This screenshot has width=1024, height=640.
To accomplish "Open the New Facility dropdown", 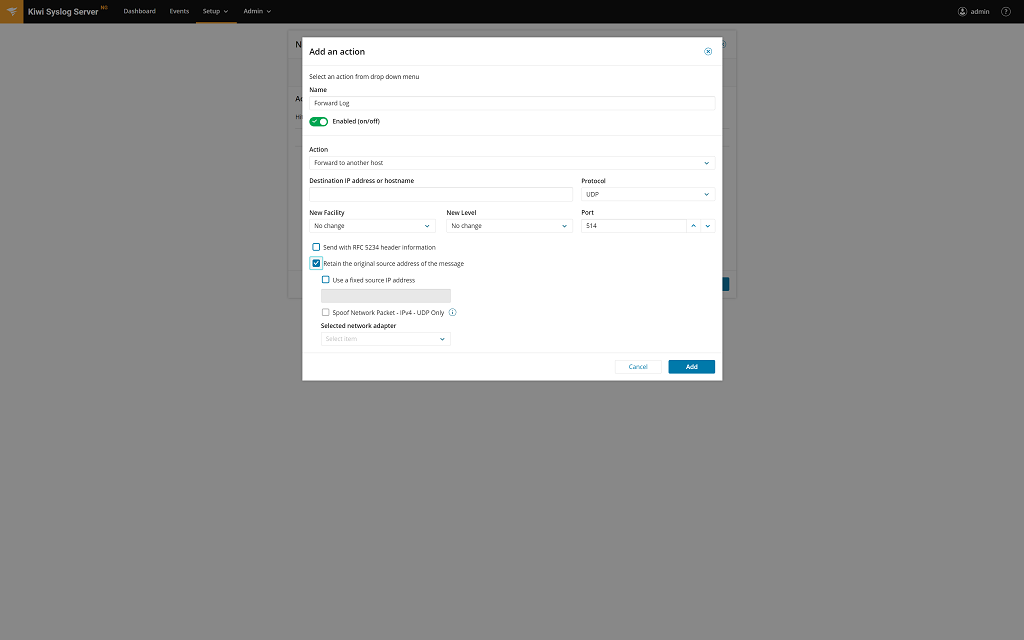I will tap(372, 226).
